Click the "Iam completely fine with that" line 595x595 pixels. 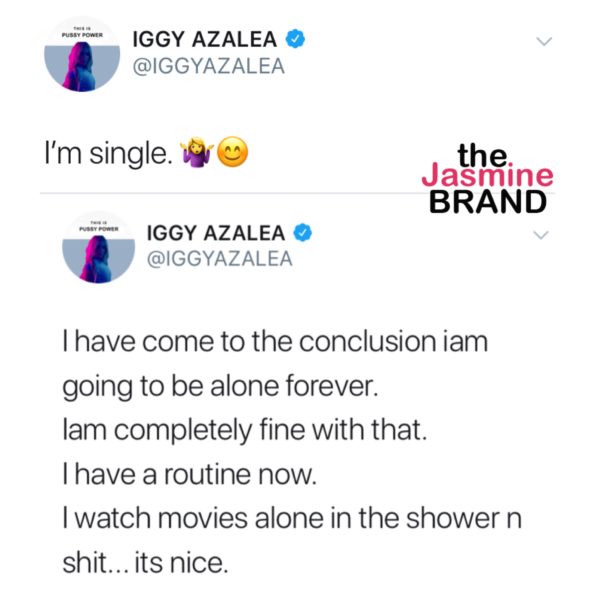(x=245, y=430)
